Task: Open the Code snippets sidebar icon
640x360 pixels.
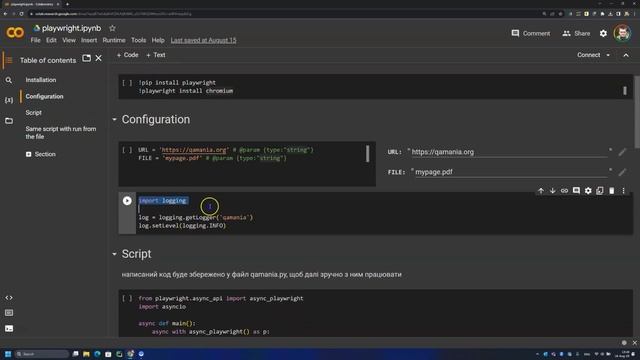Action: (x=9, y=298)
